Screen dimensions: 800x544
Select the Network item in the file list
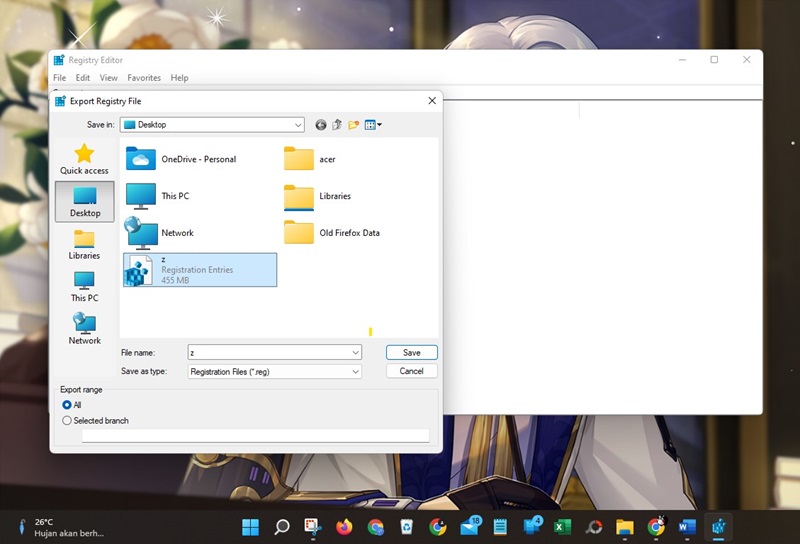point(159,233)
